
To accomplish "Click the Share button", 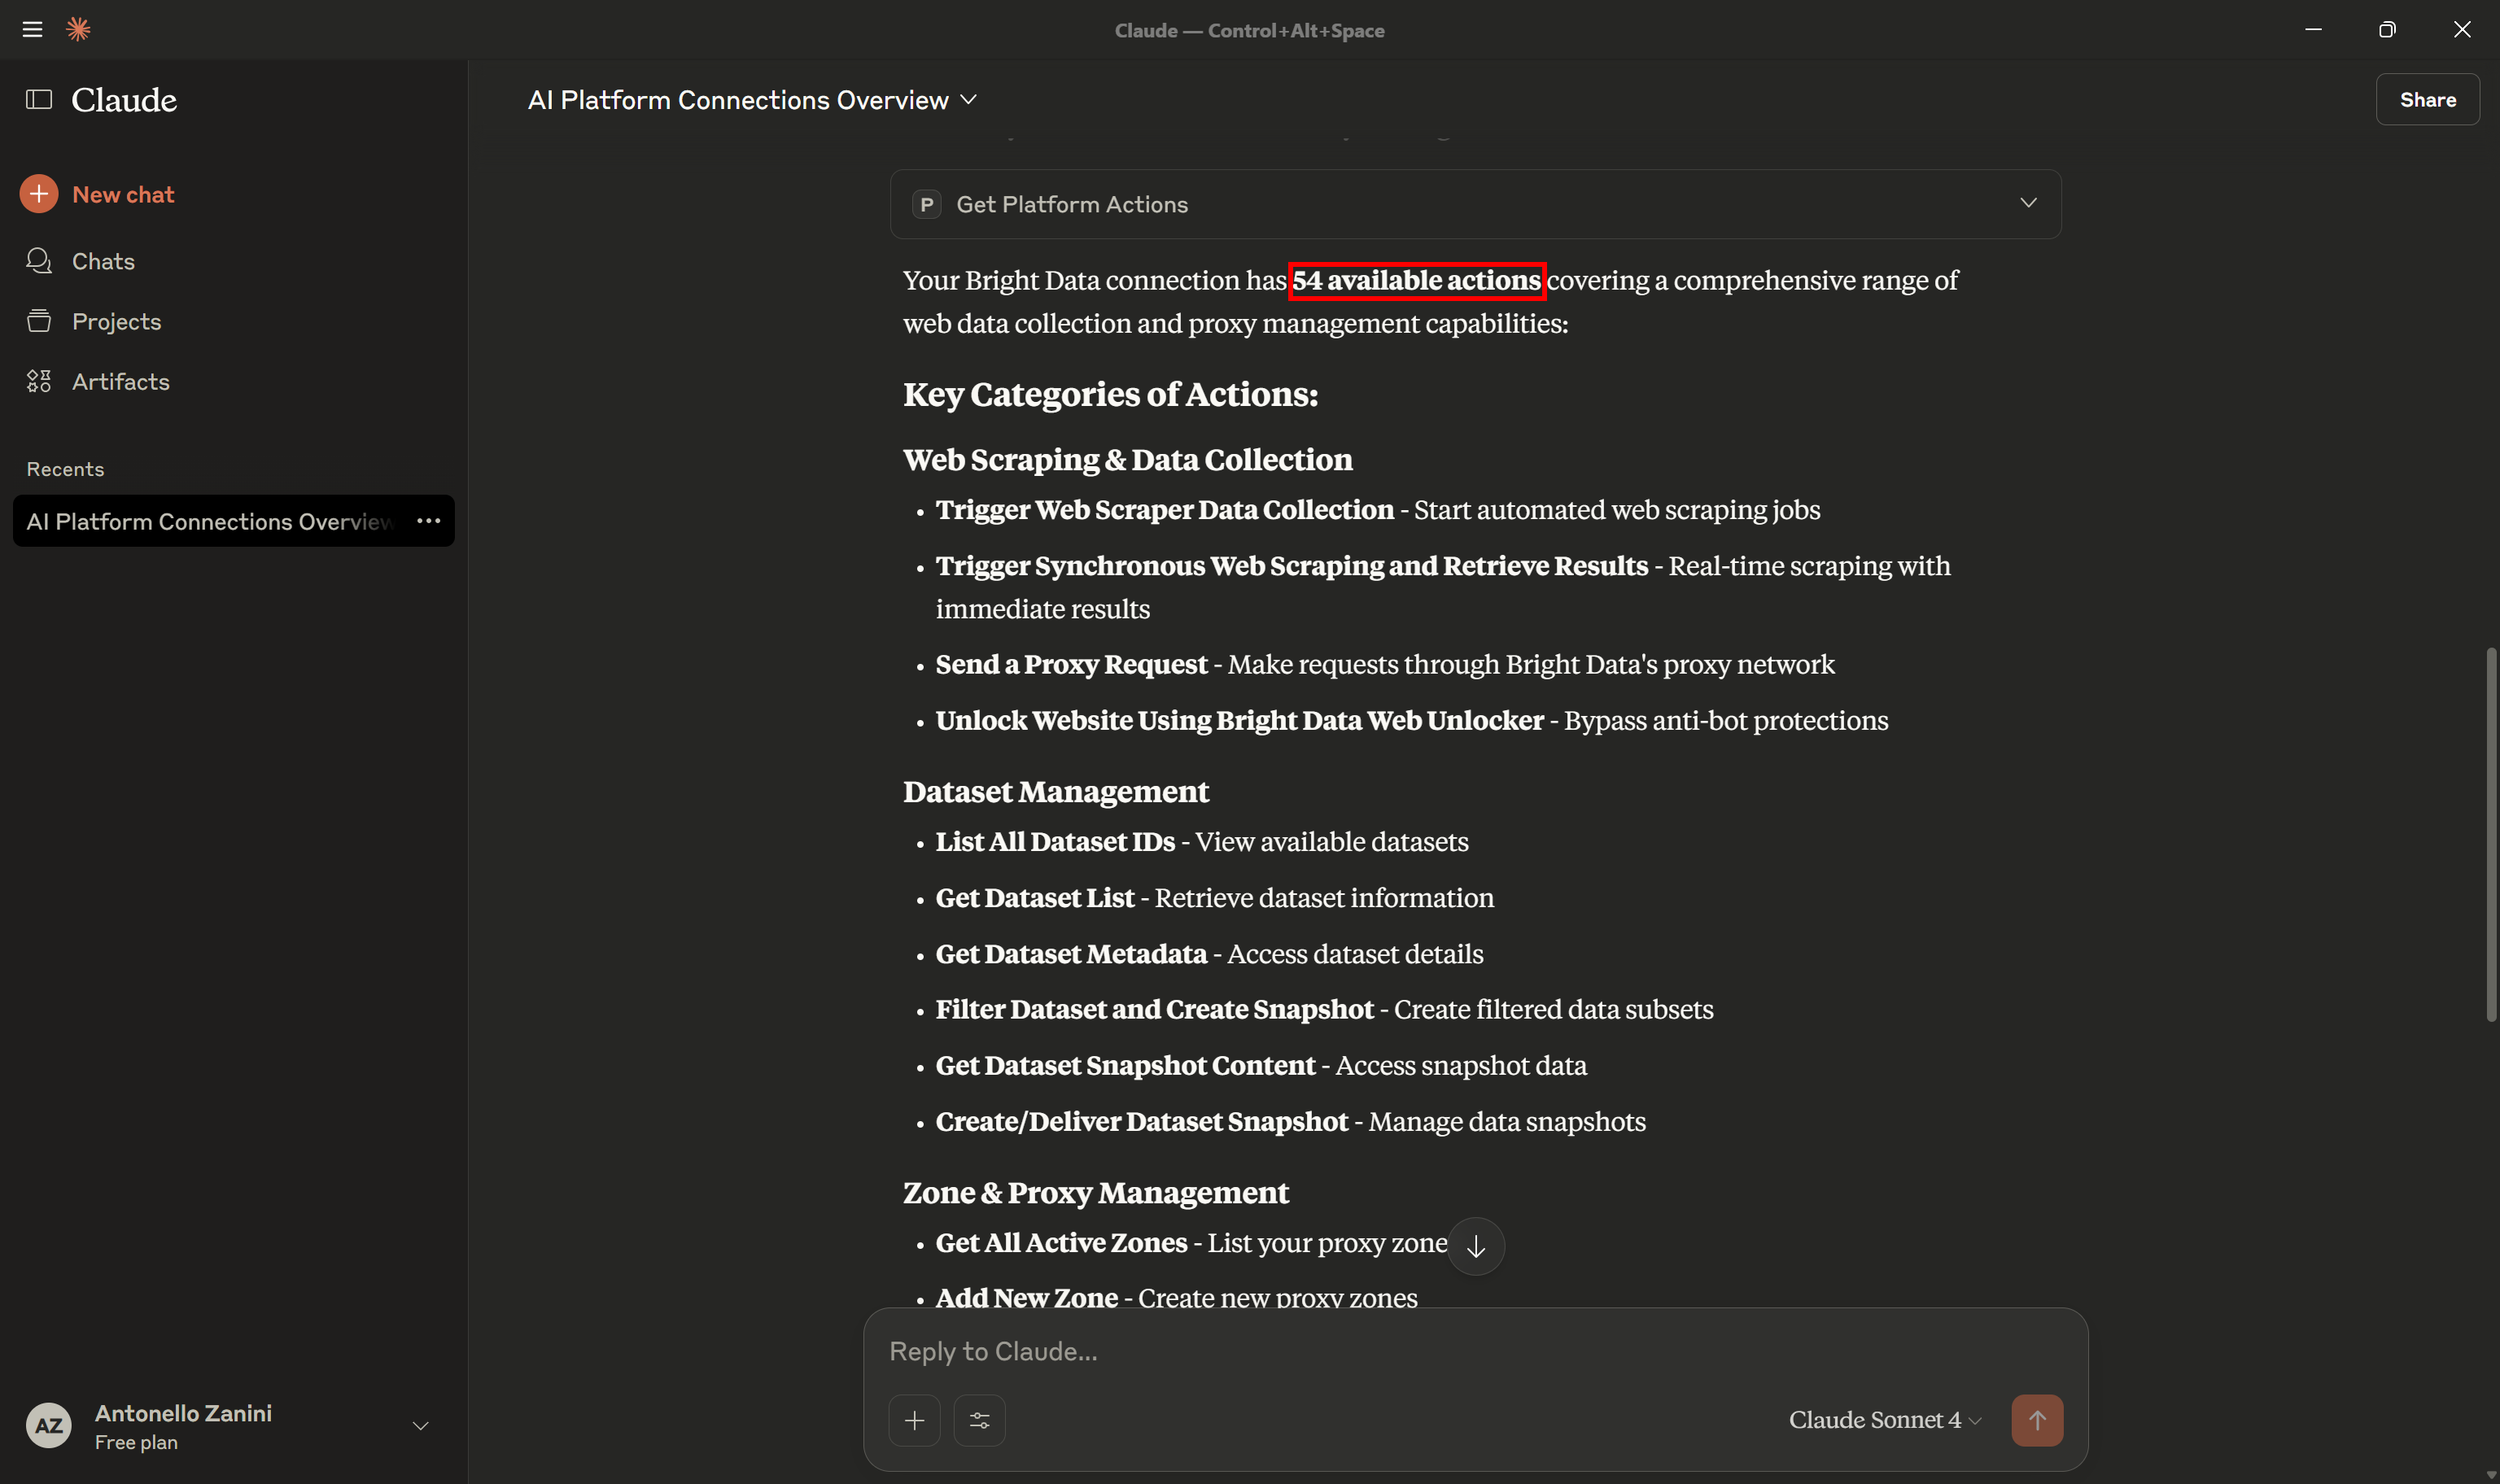I will pos(2428,99).
